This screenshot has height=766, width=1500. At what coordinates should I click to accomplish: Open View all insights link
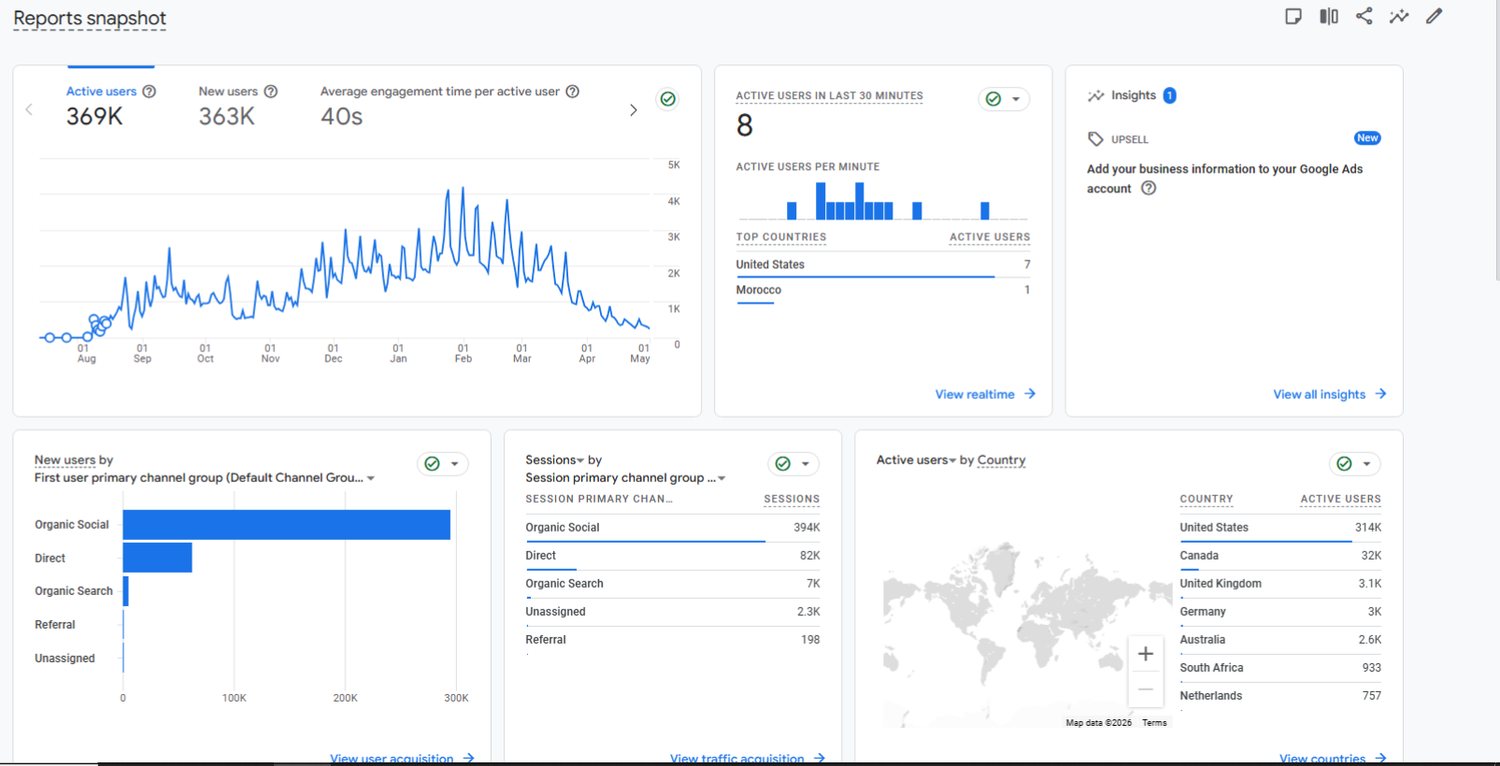tap(1329, 394)
